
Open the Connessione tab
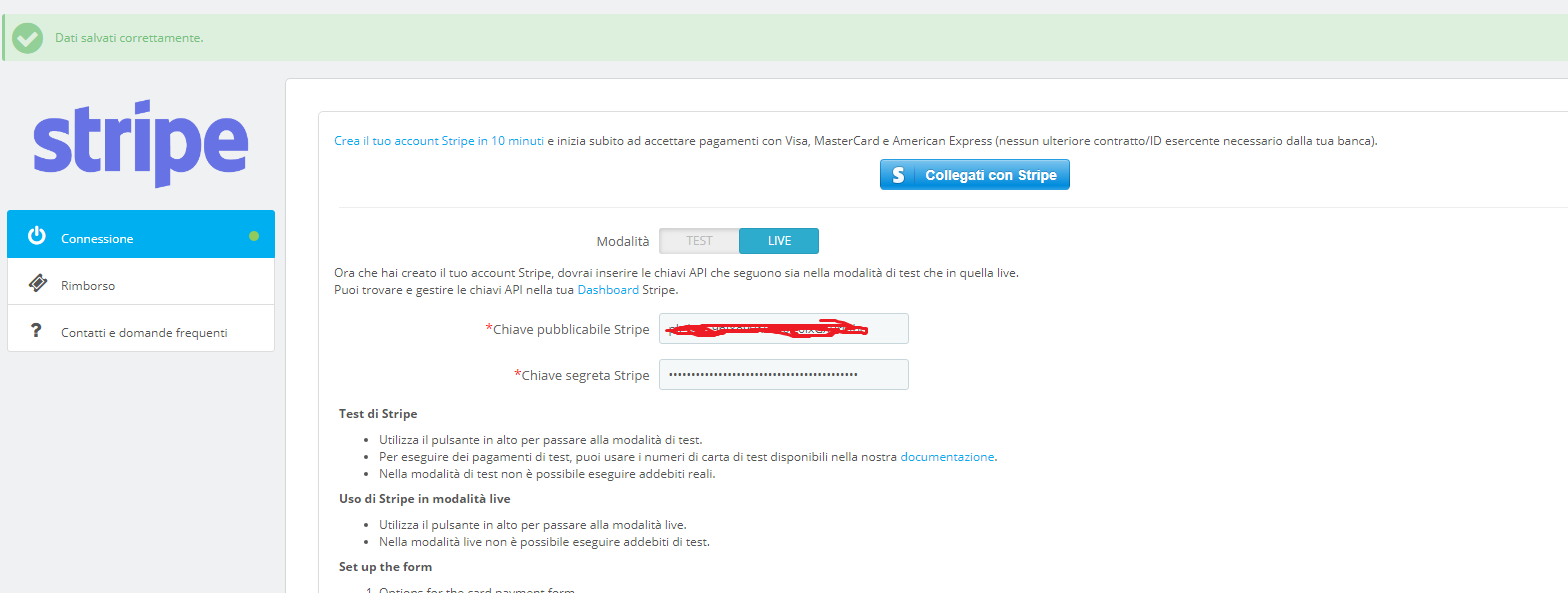pos(141,234)
